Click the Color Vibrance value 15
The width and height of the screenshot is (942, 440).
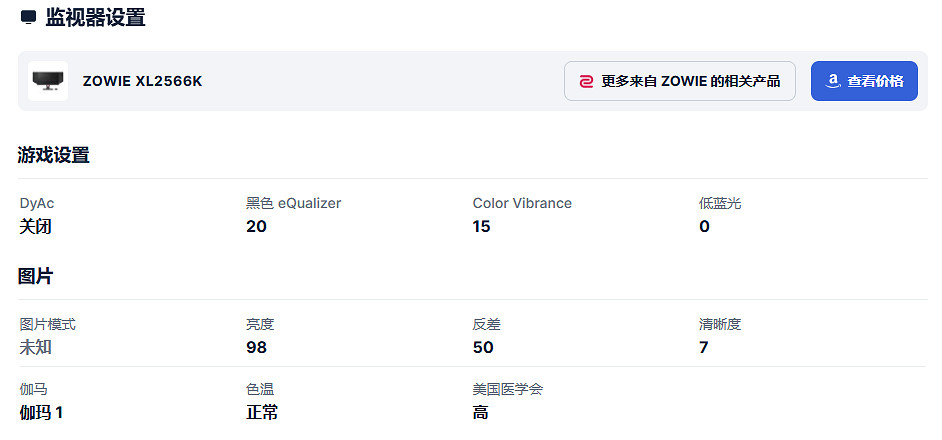(482, 227)
